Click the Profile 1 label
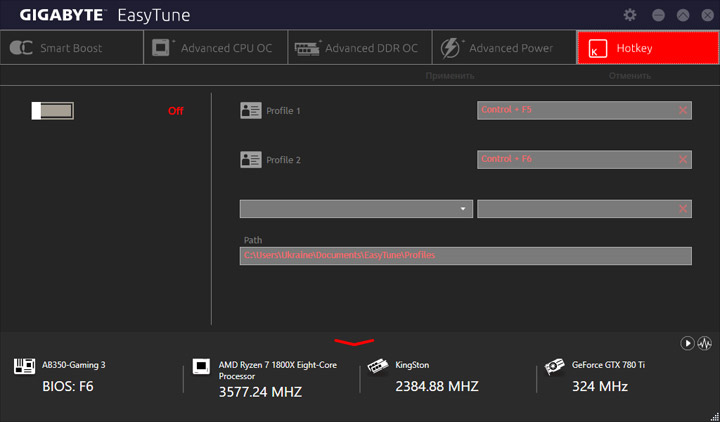The width and height of the screenshot is (720, 422). 283,111
